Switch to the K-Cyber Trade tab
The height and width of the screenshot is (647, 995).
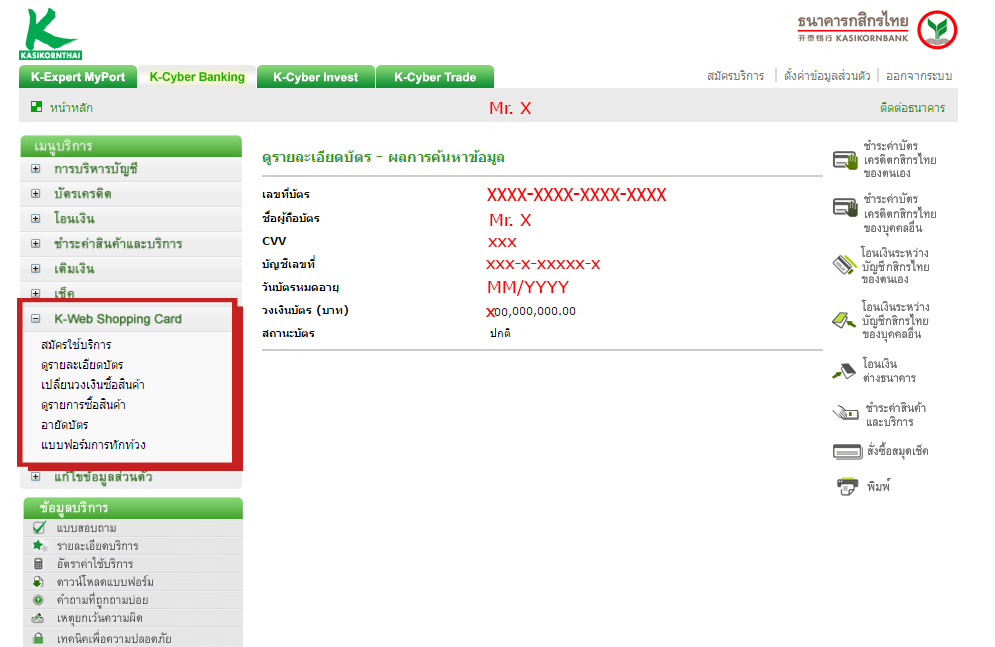[435, 77]
